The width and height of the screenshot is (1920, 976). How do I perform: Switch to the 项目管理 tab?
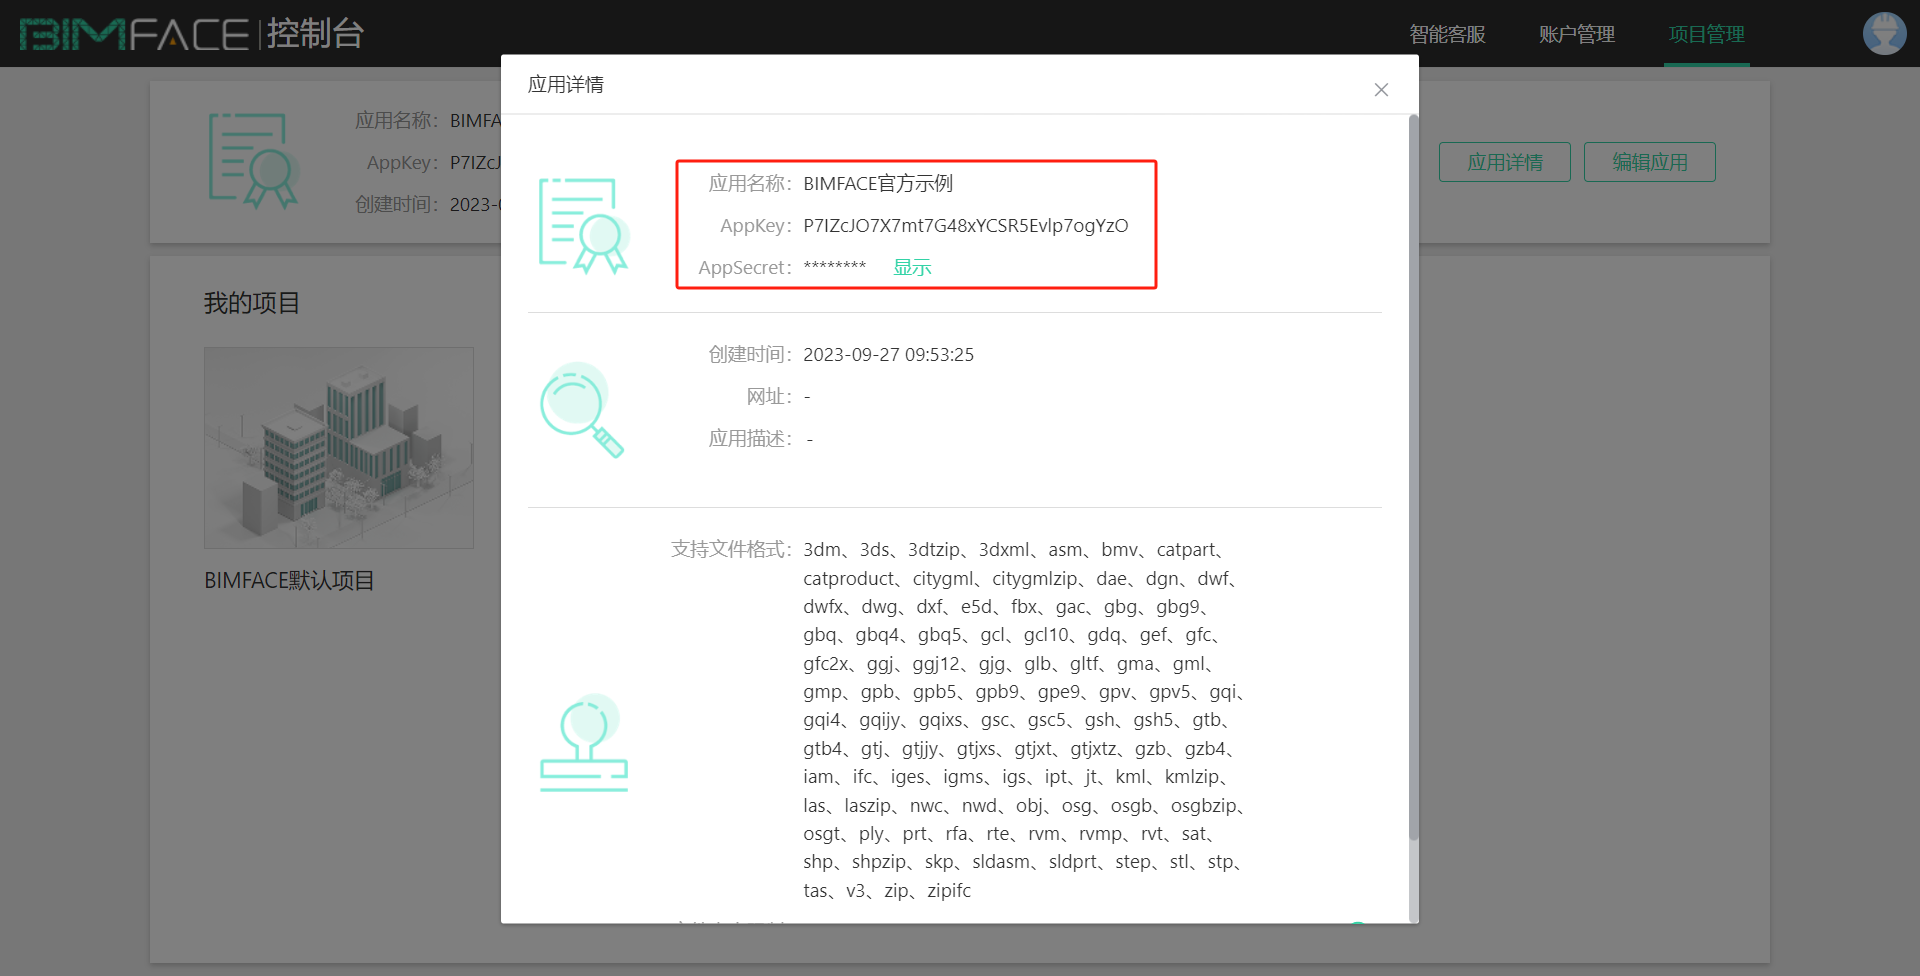point(1706,35)
